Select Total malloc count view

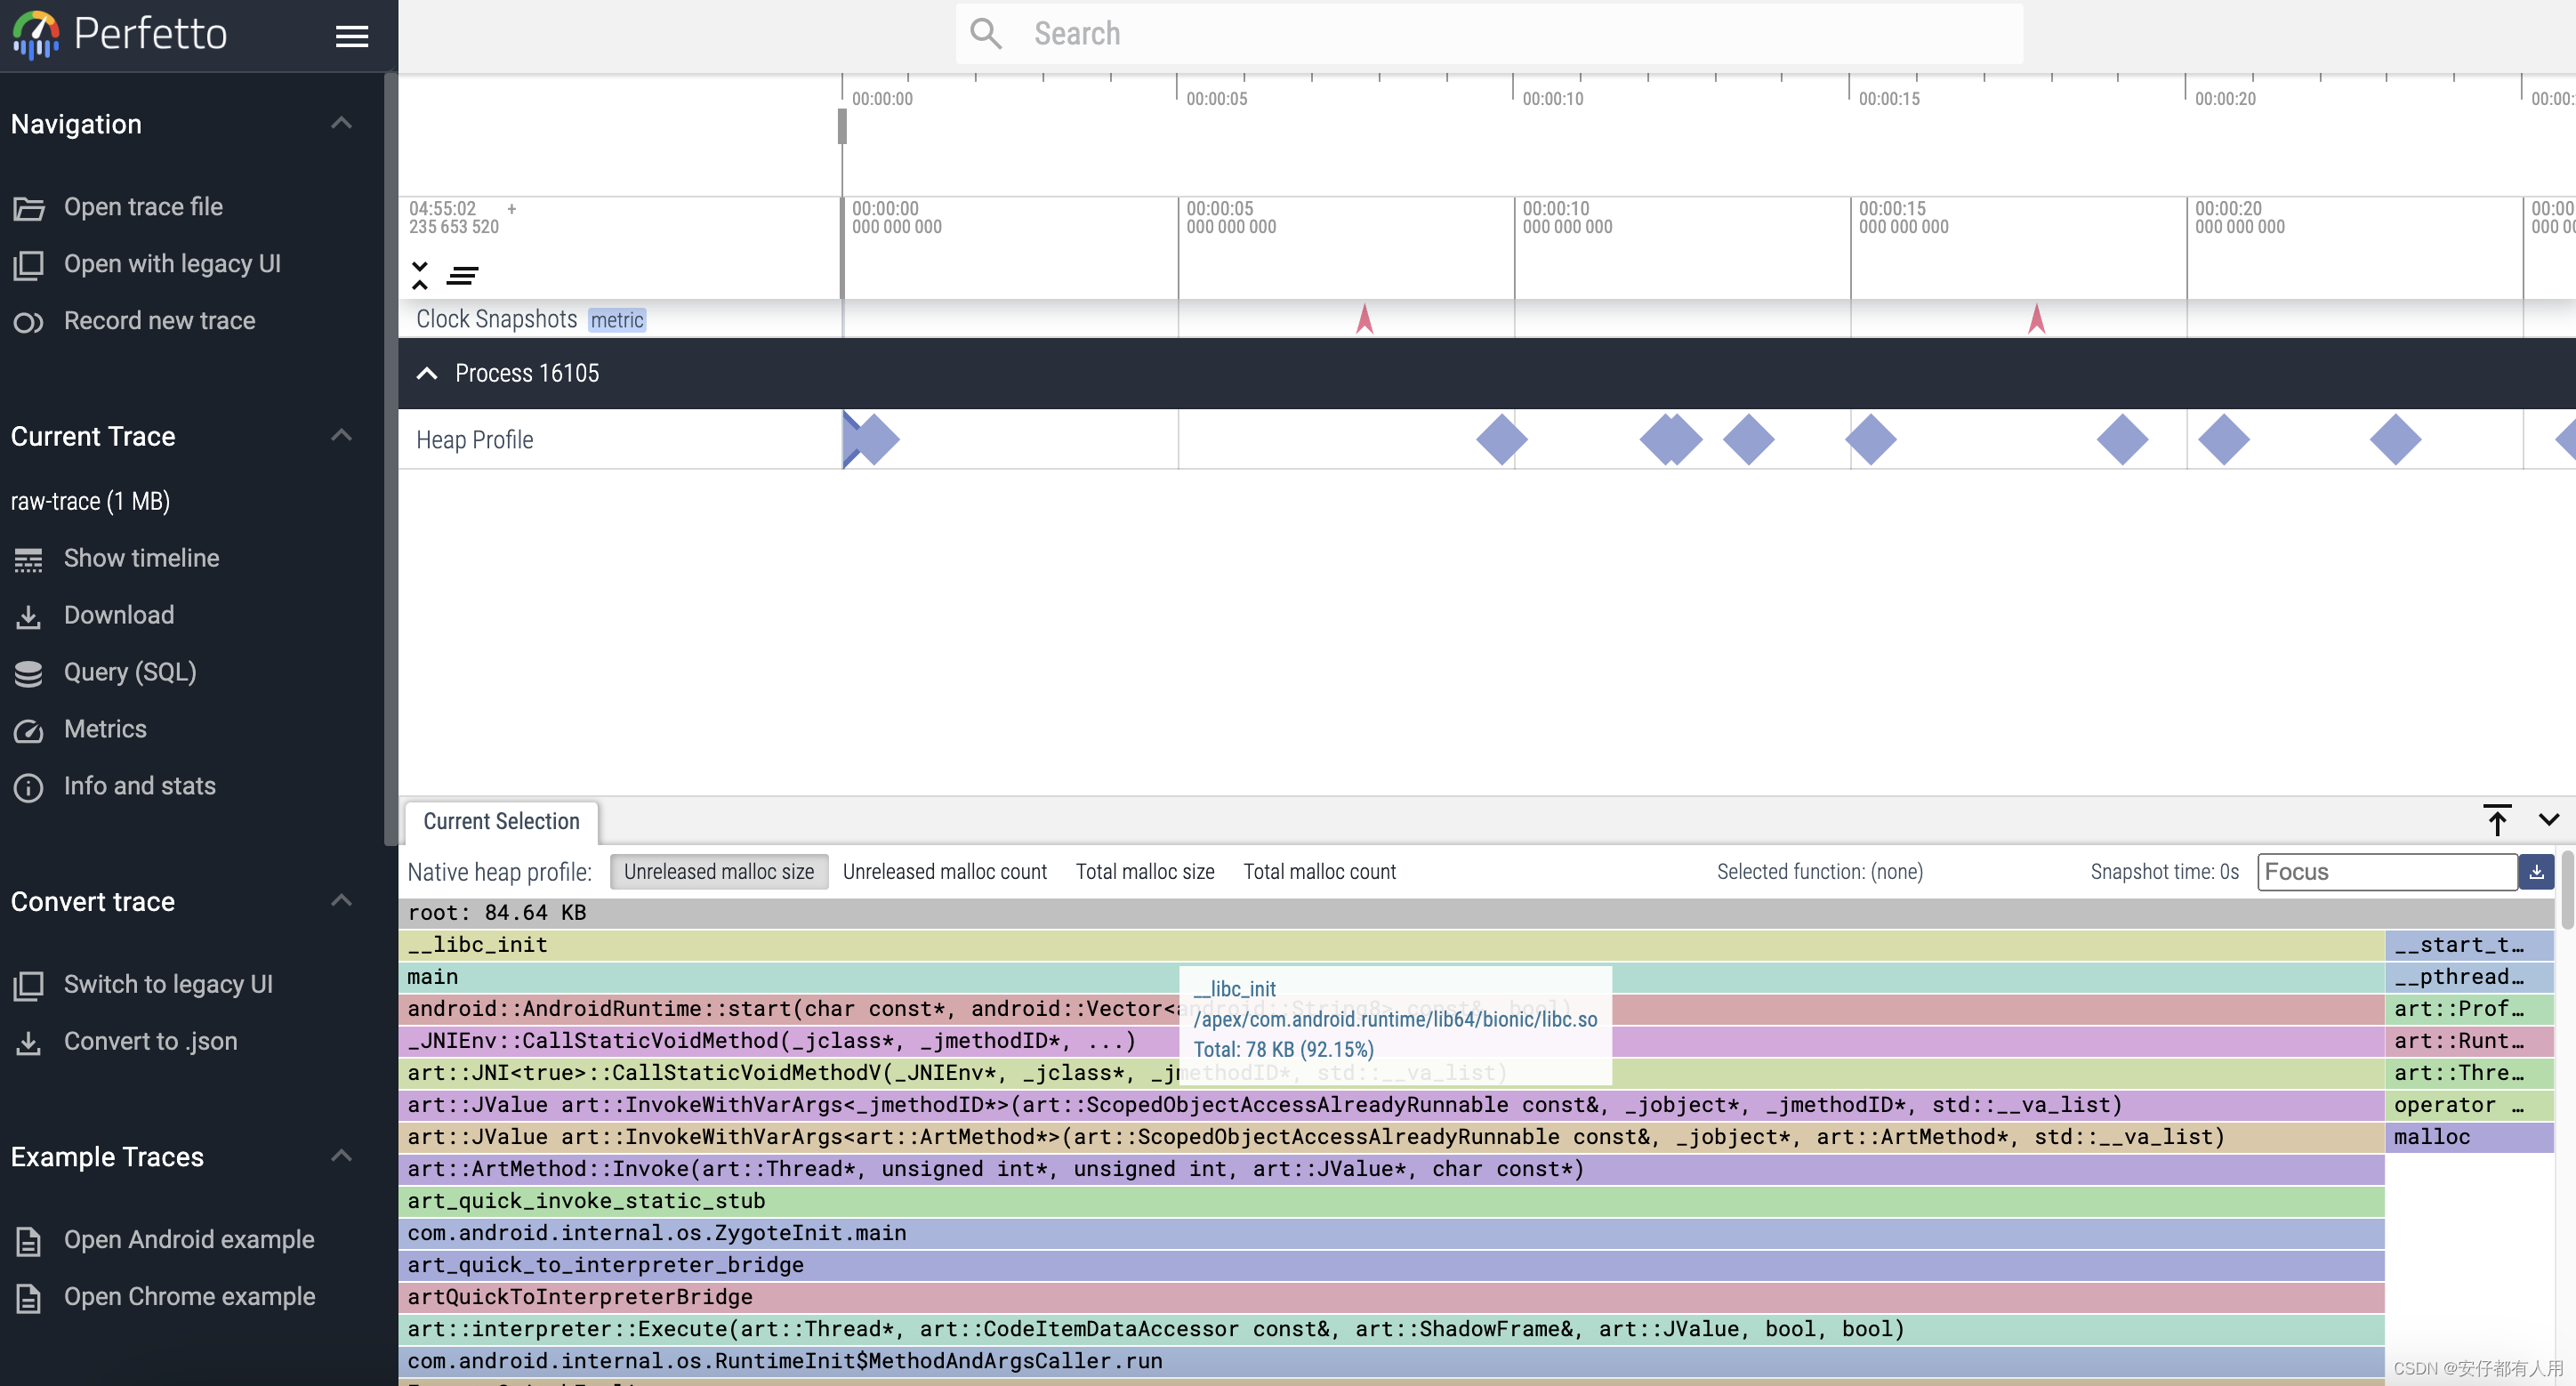[x=1319, y=871]
